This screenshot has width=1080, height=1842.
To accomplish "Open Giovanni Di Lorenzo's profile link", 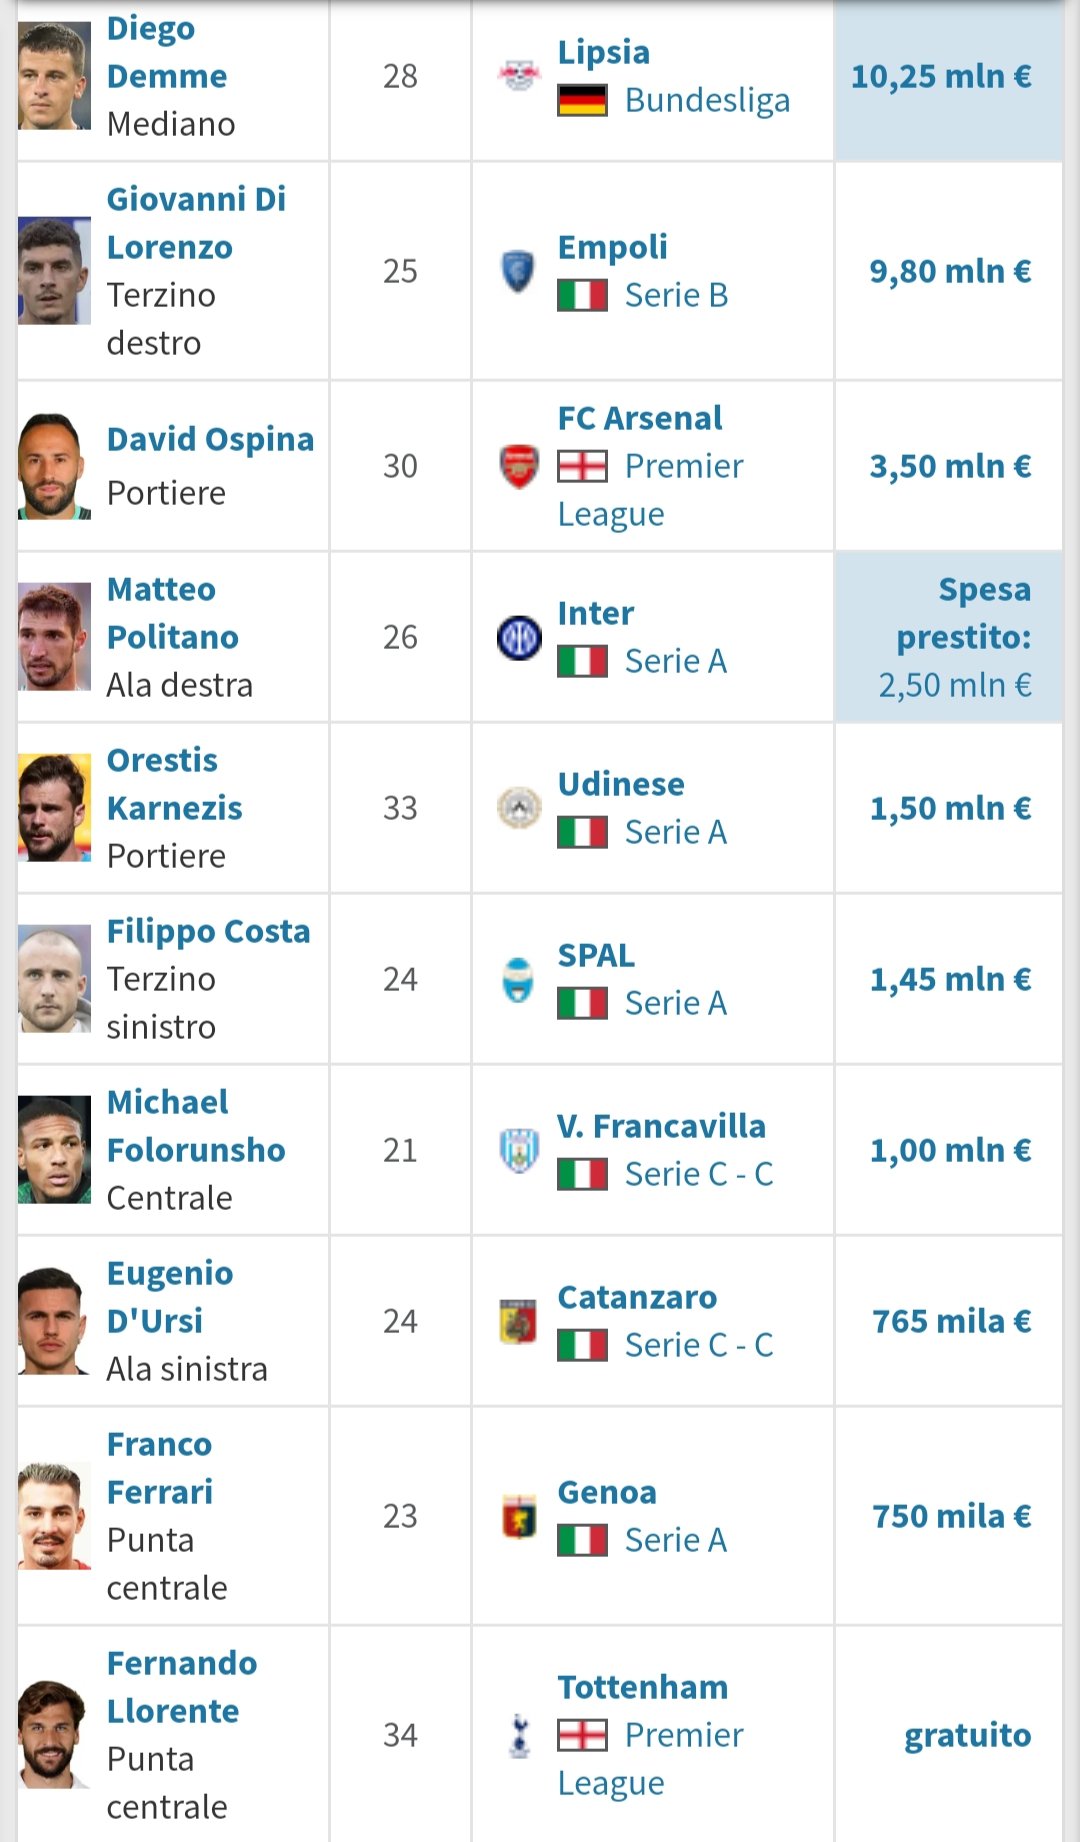I will click(x=196, y=223).
